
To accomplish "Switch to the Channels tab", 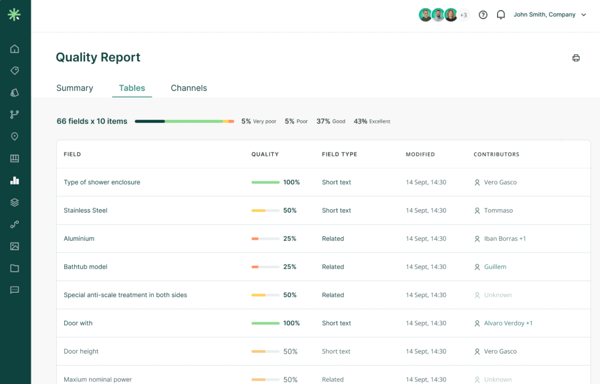I will [189, 88].
